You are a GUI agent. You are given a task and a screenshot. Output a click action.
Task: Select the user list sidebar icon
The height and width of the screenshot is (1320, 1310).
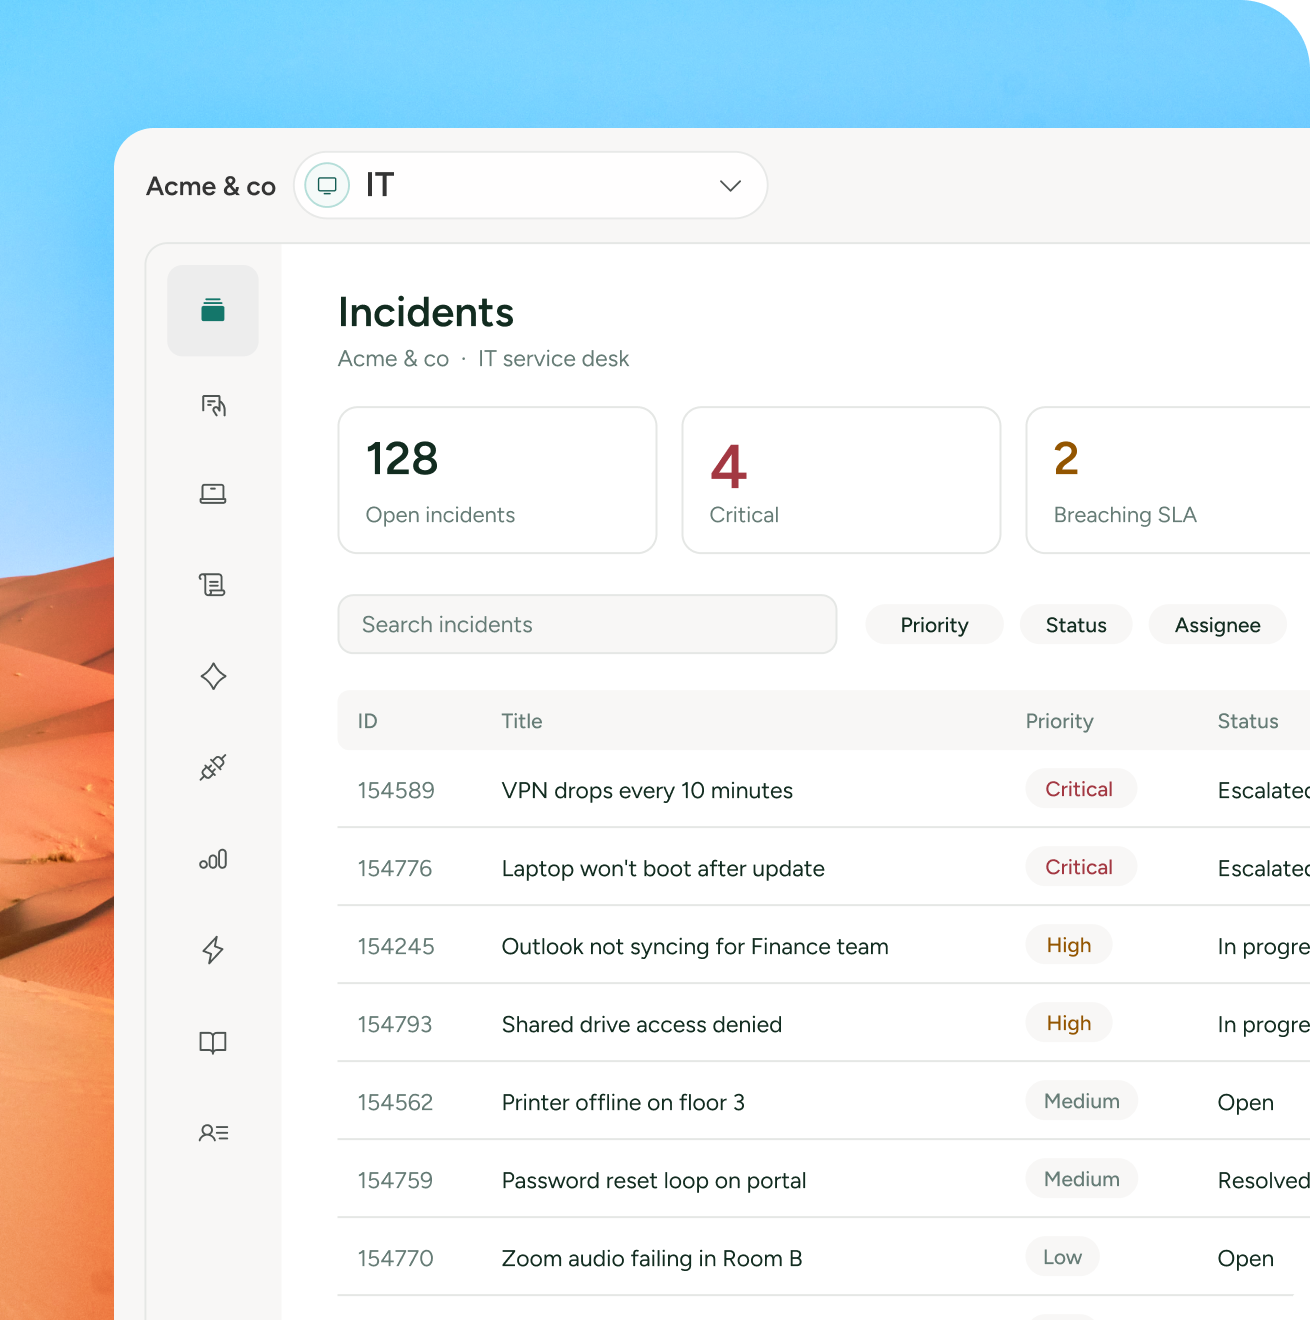[213, 1133]
